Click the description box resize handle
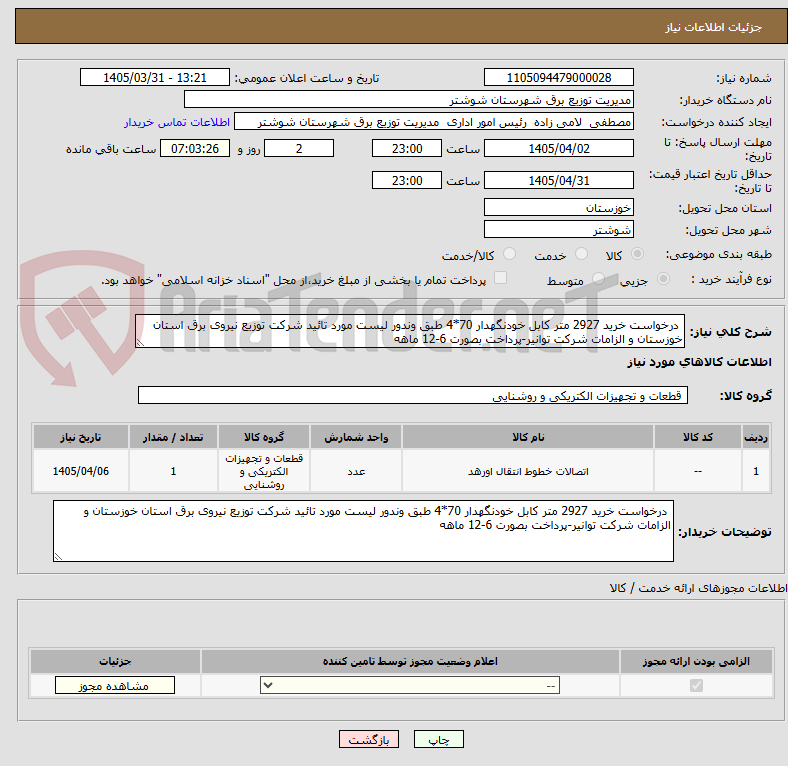Screen dimensions: 788x766 click(140, 343)
